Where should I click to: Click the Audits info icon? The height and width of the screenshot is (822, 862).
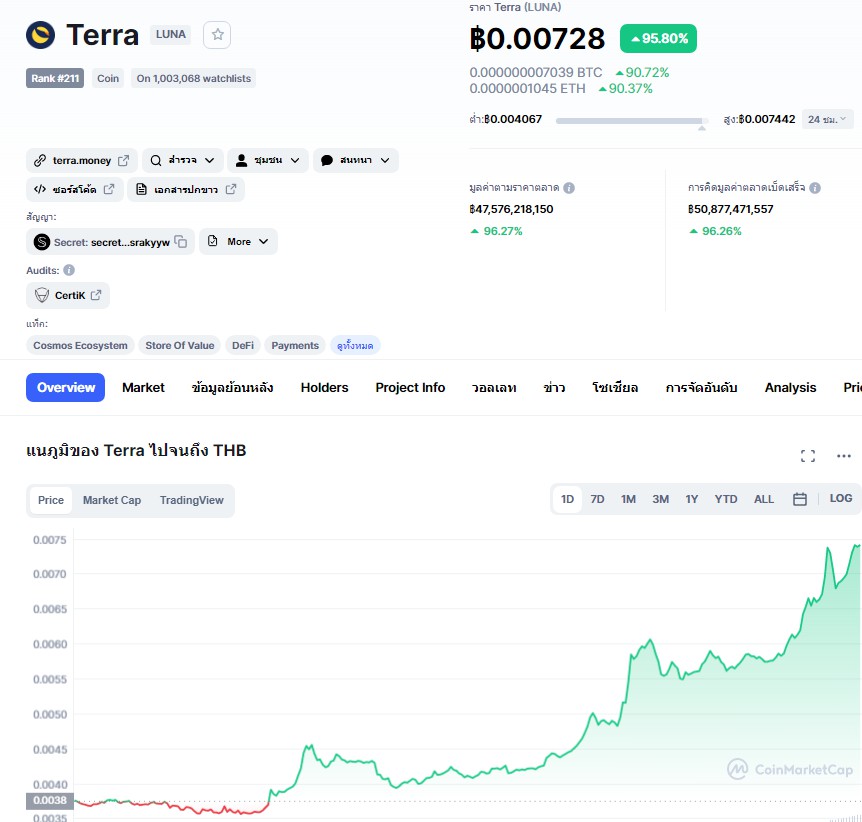tap(69, 270)
